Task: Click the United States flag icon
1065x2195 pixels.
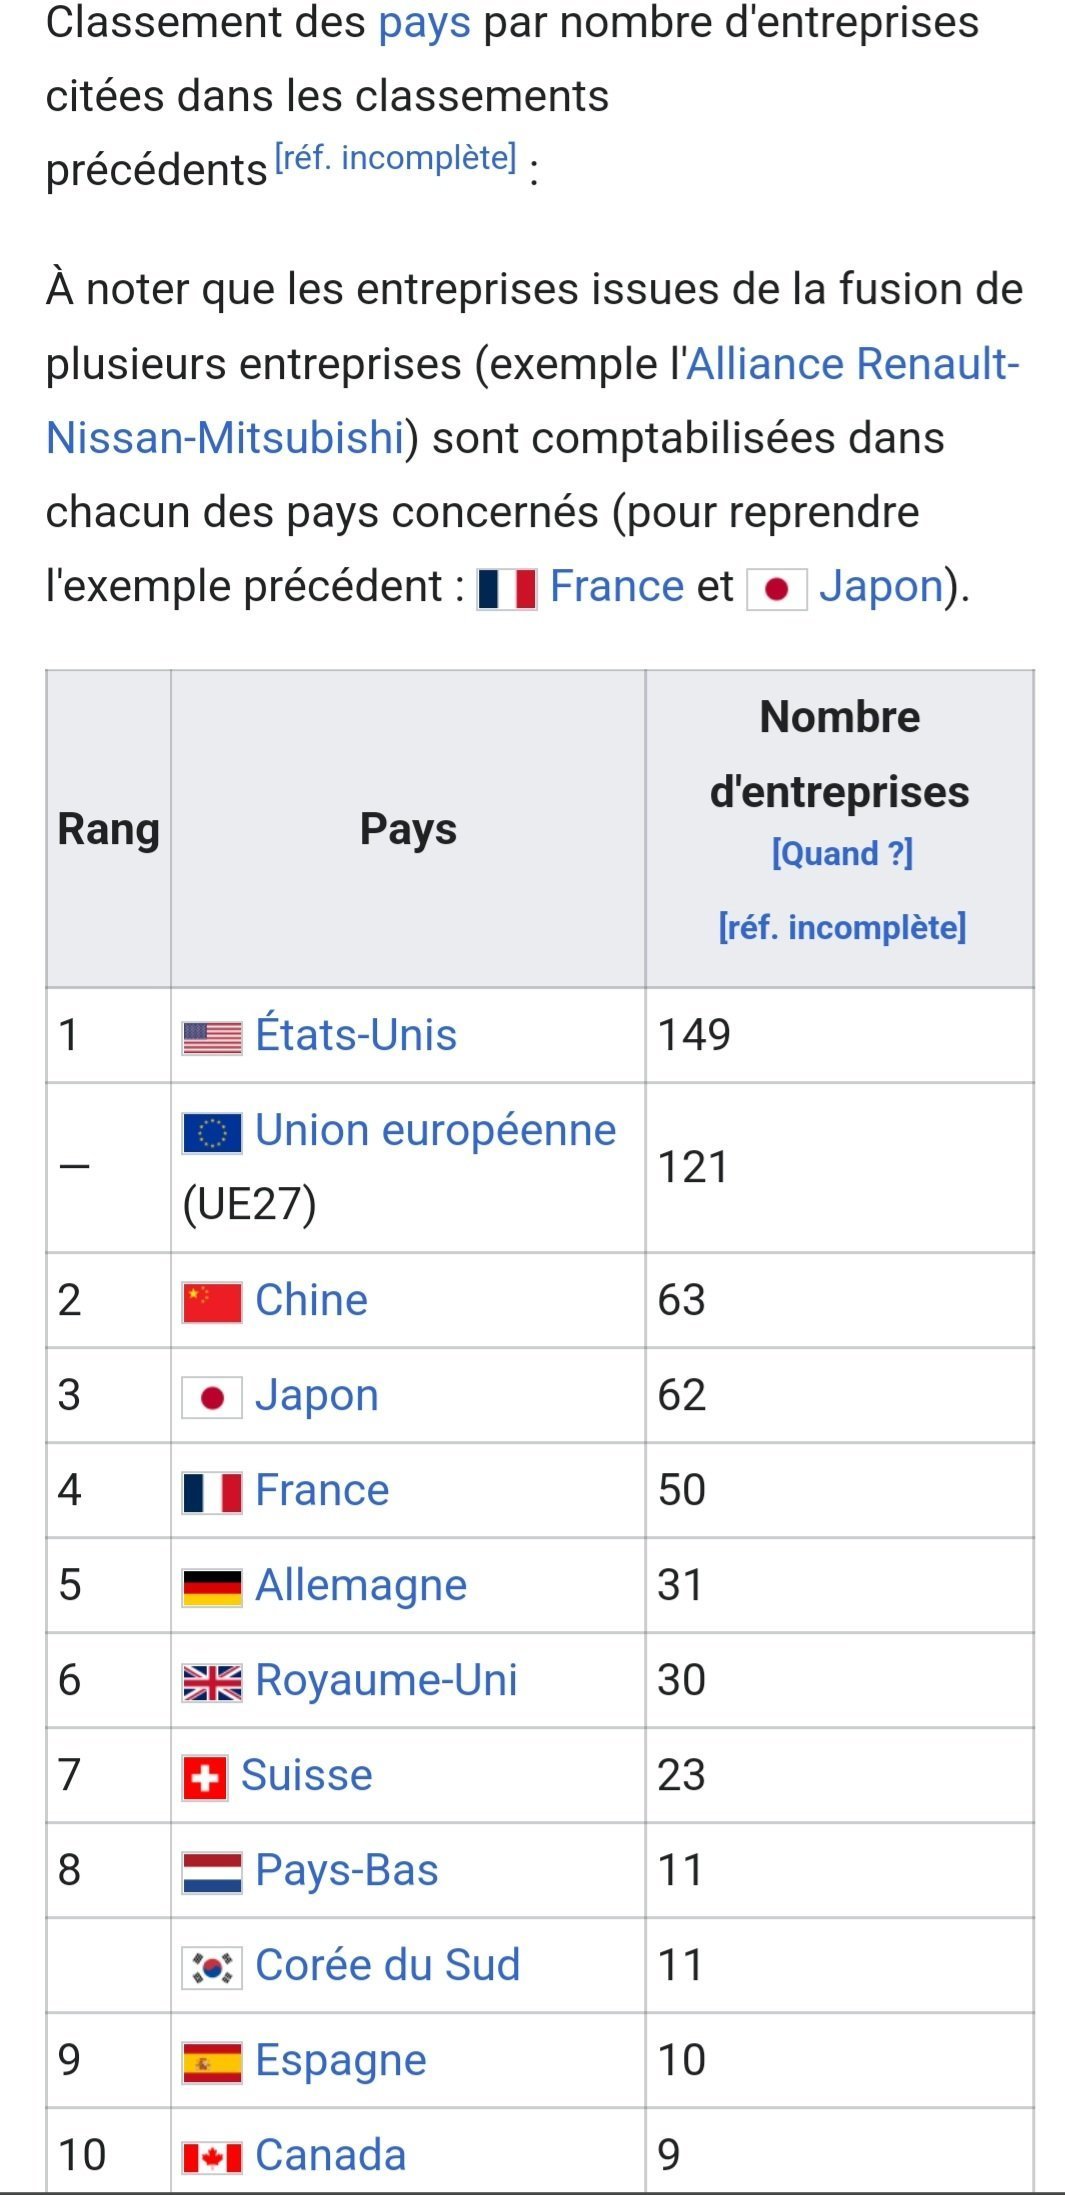Action: tap(212, 1038)
